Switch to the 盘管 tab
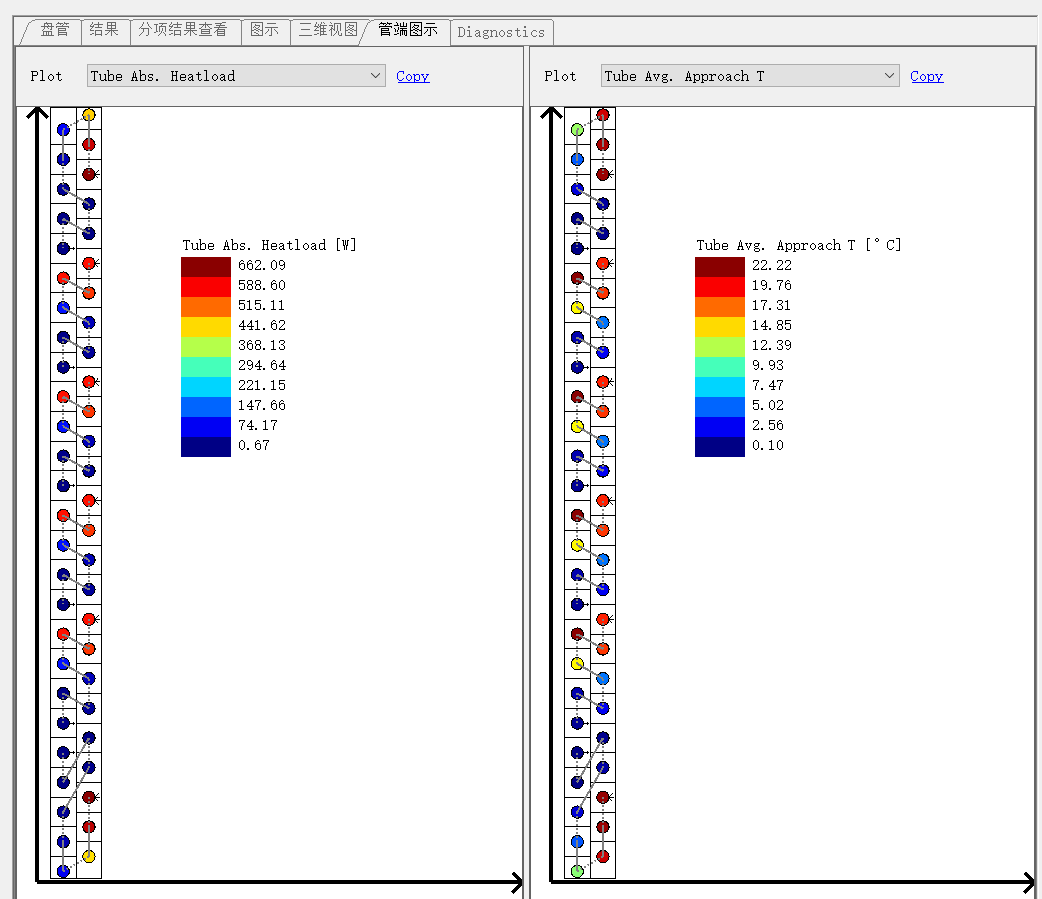The width and height of the screenshot is (1042, 899). pos(54,30)
